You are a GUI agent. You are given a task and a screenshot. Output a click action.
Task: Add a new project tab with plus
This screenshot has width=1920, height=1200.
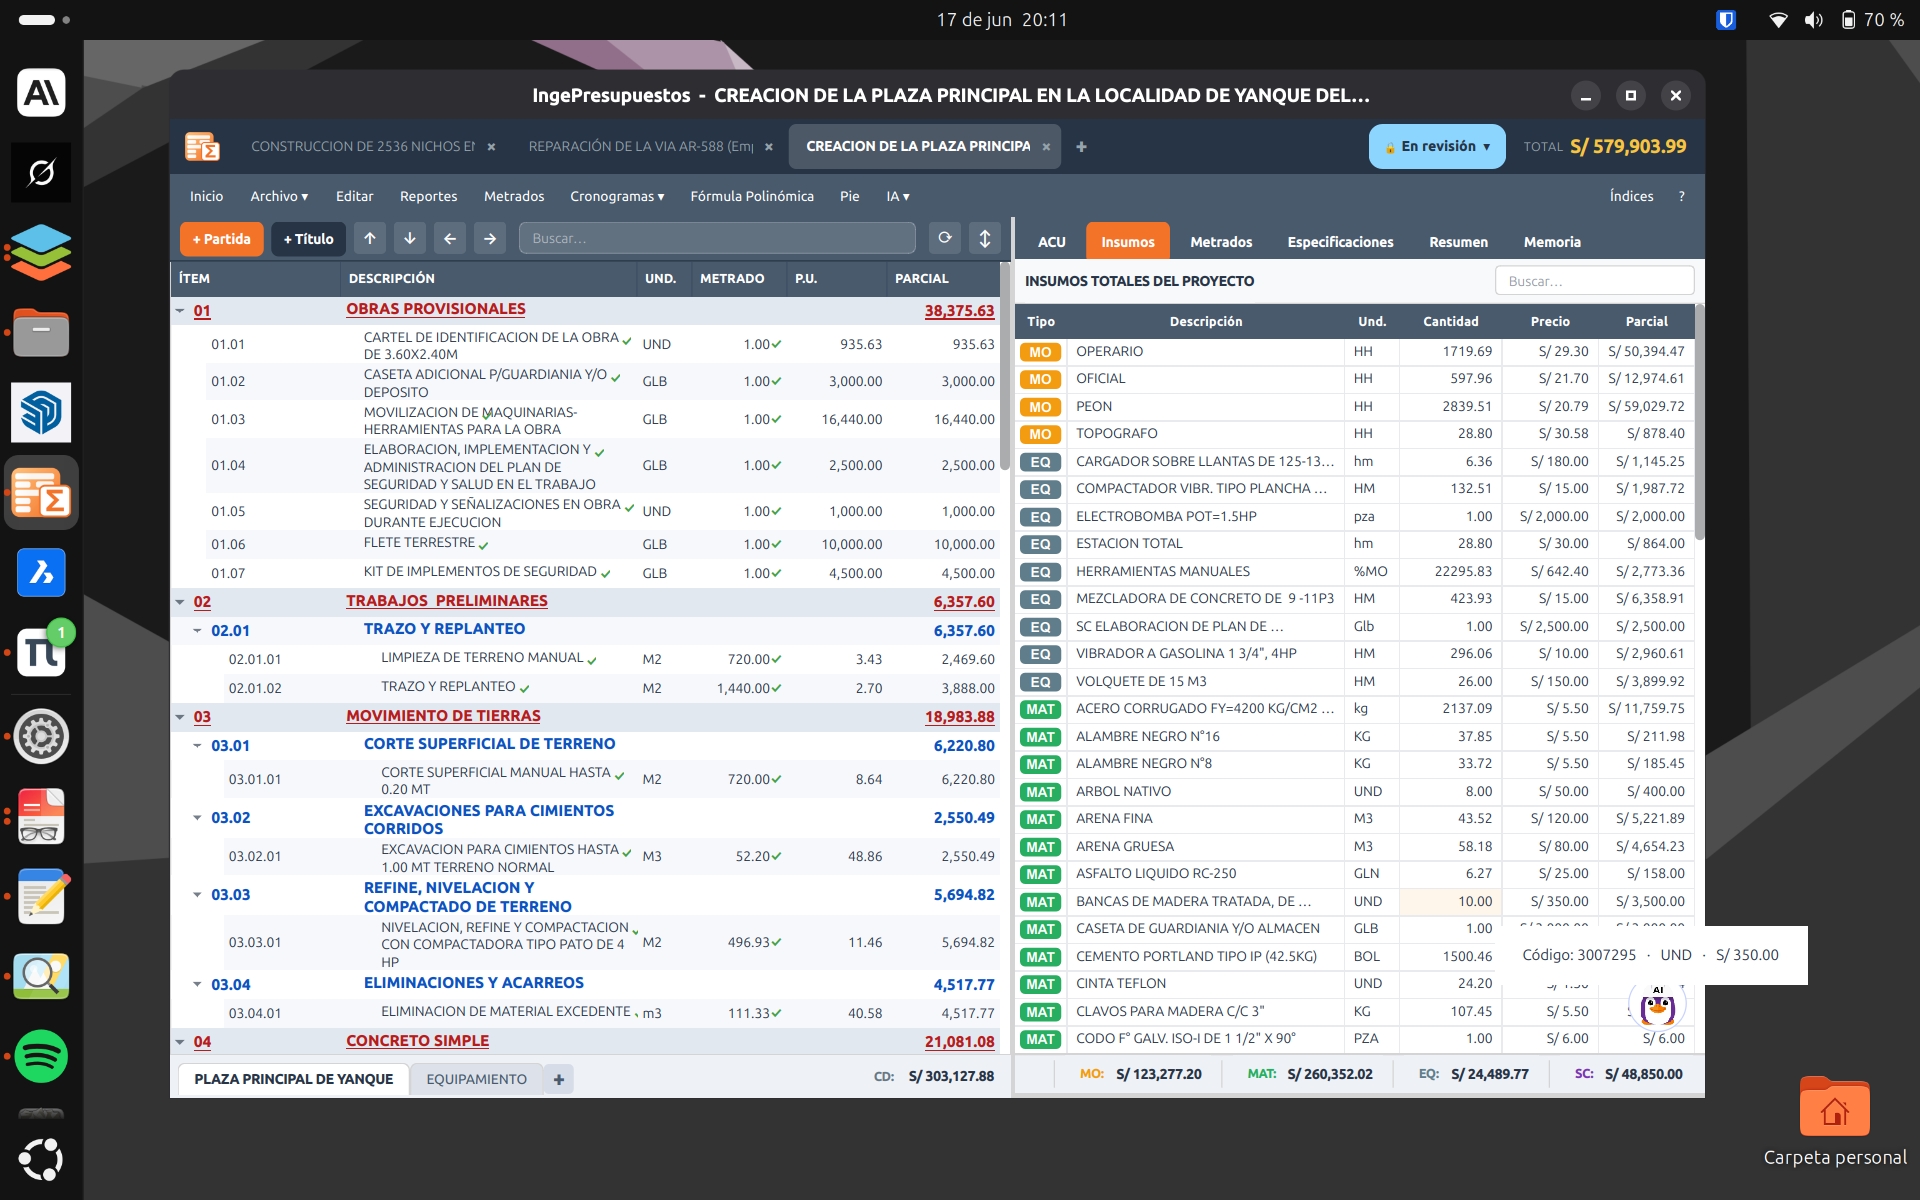coord(1081,147)
